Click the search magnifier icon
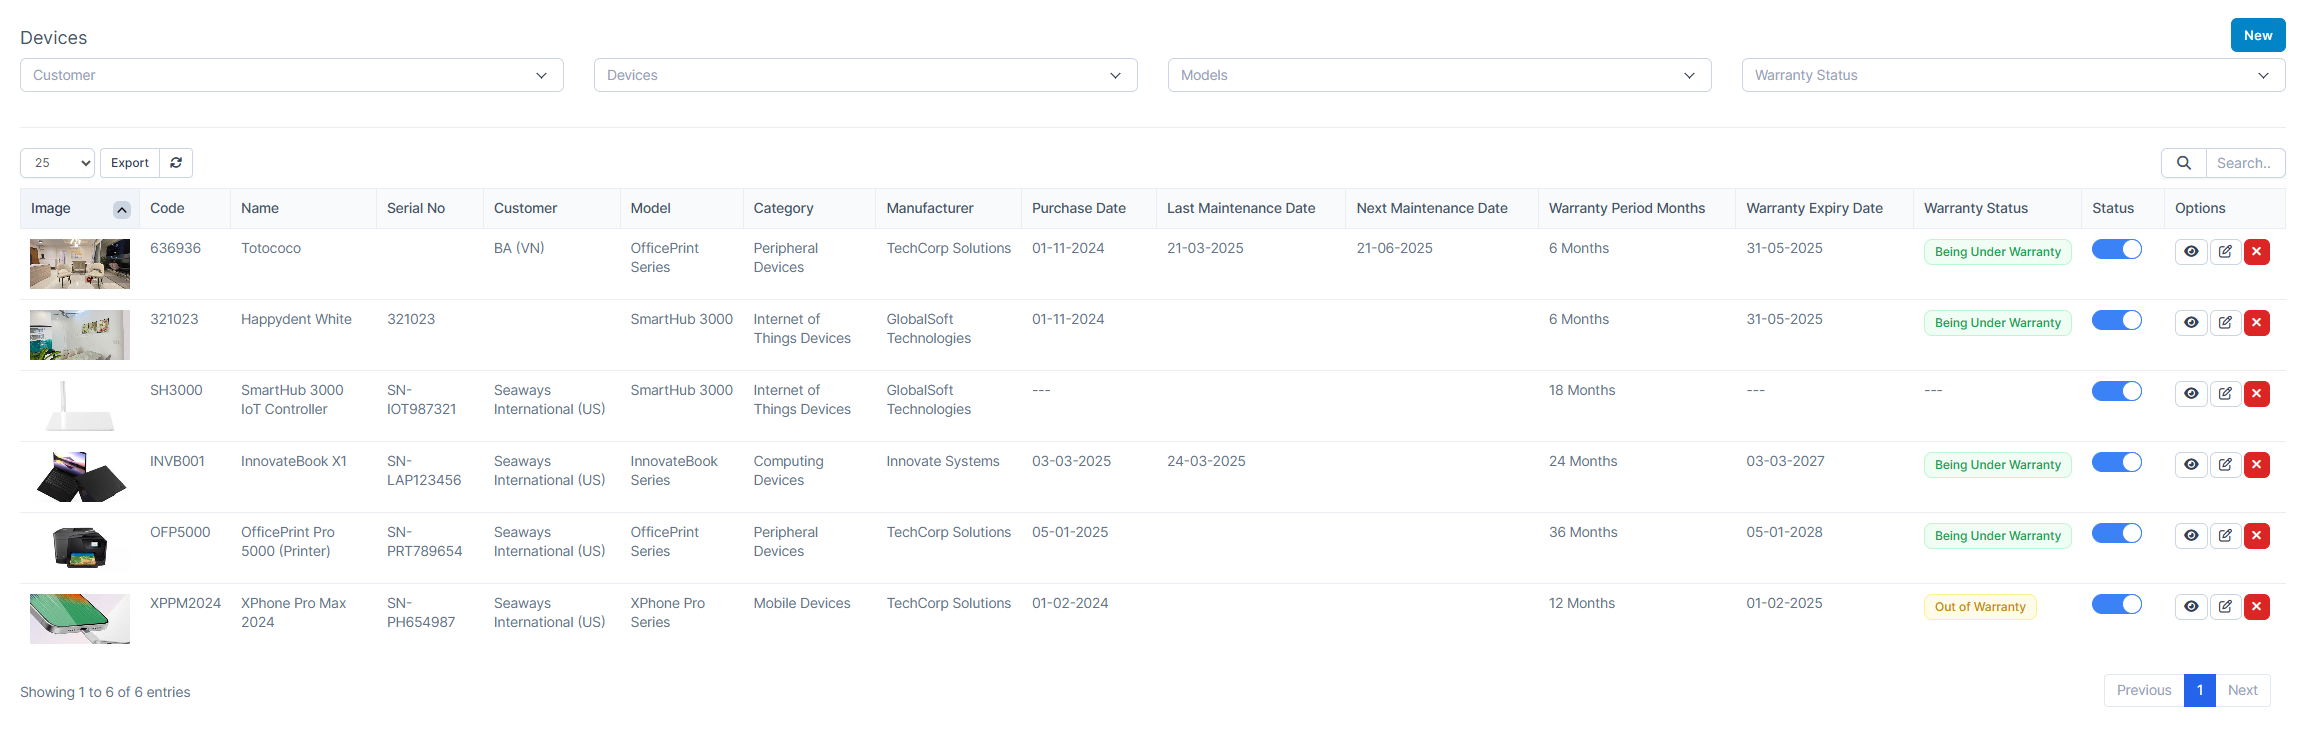The height and width of the screenshot is (732, 2303). (x=2184, y=163)
